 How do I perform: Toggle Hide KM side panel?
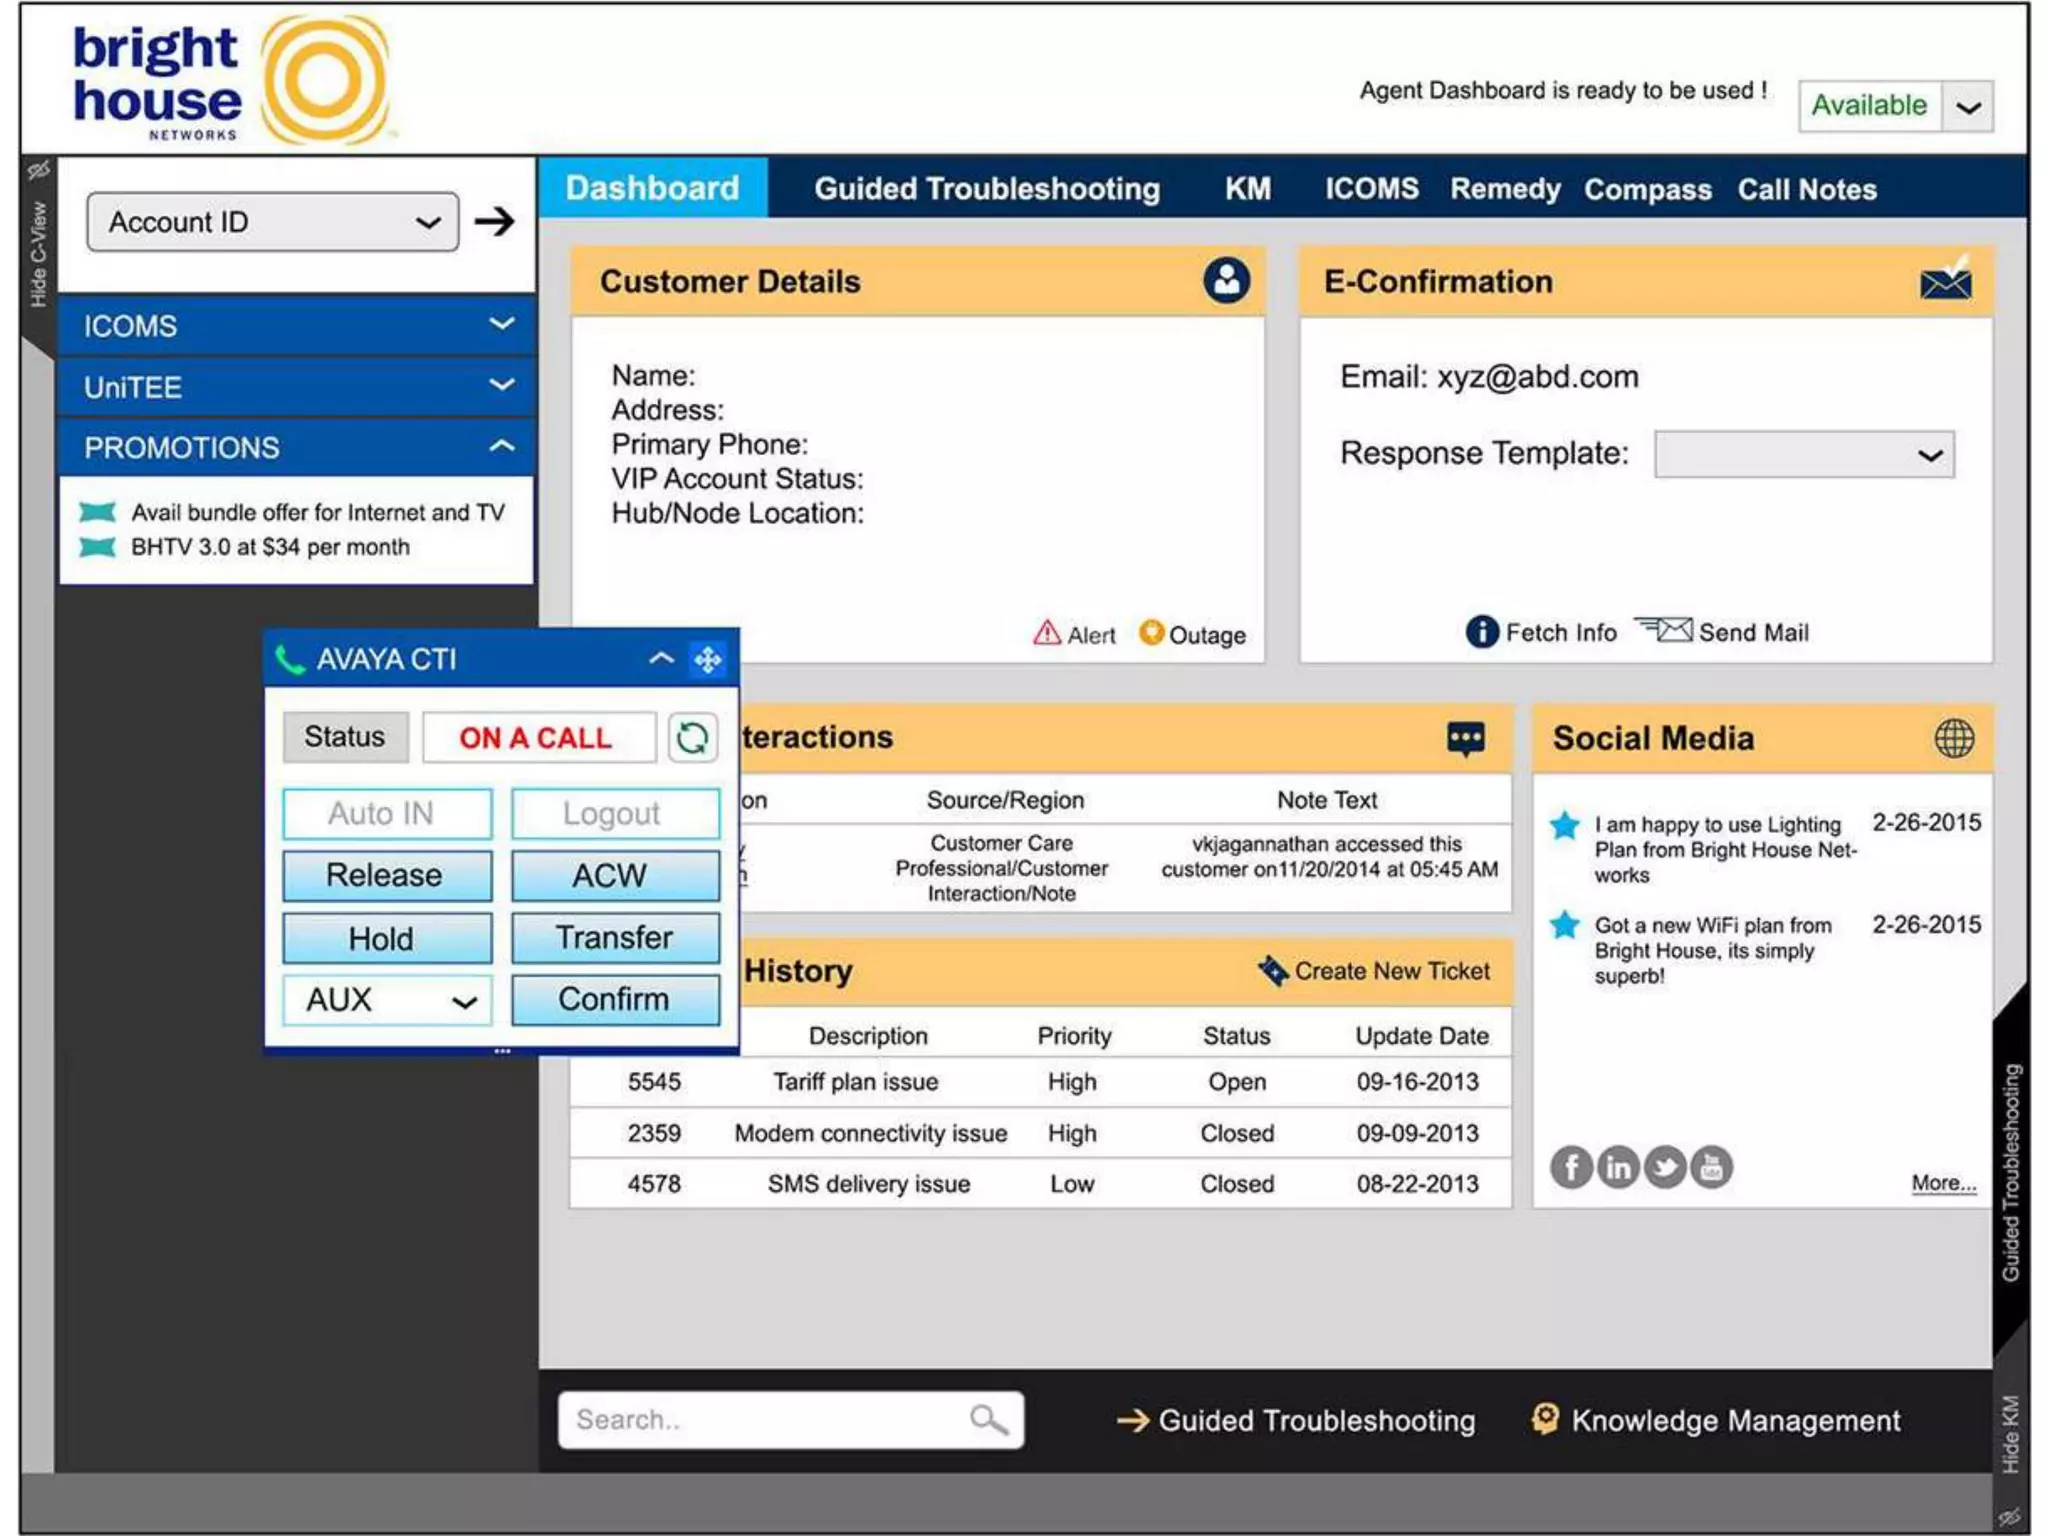click(2010, 1435)
